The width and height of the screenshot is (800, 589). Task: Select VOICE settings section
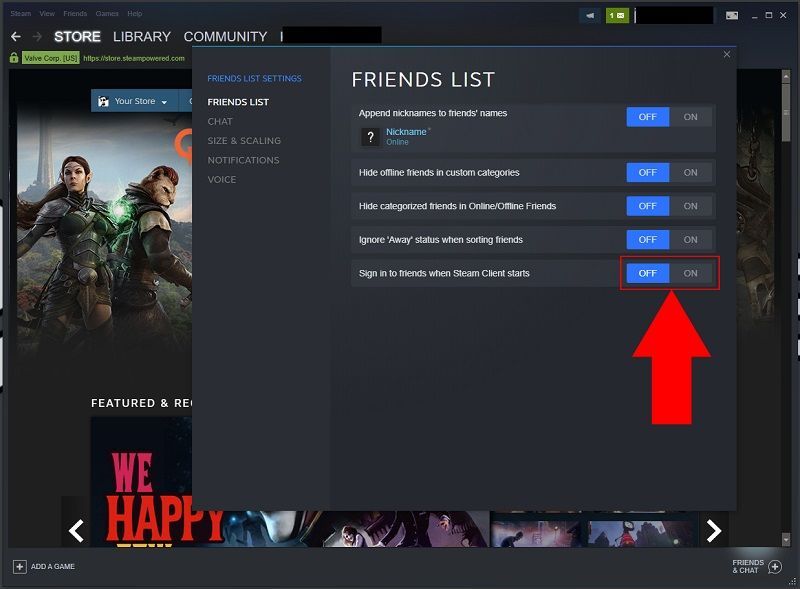tap(221, 180)
